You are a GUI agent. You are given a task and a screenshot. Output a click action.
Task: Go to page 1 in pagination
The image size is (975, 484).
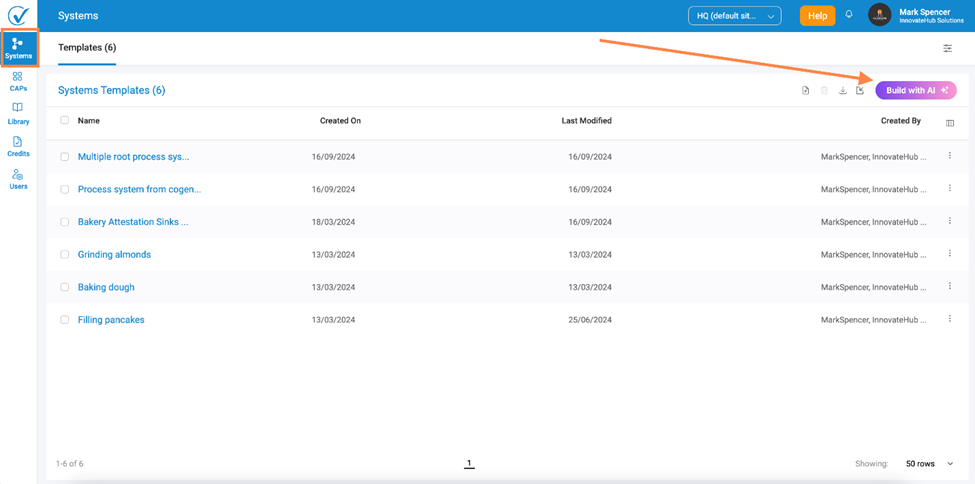click(469, 463)
